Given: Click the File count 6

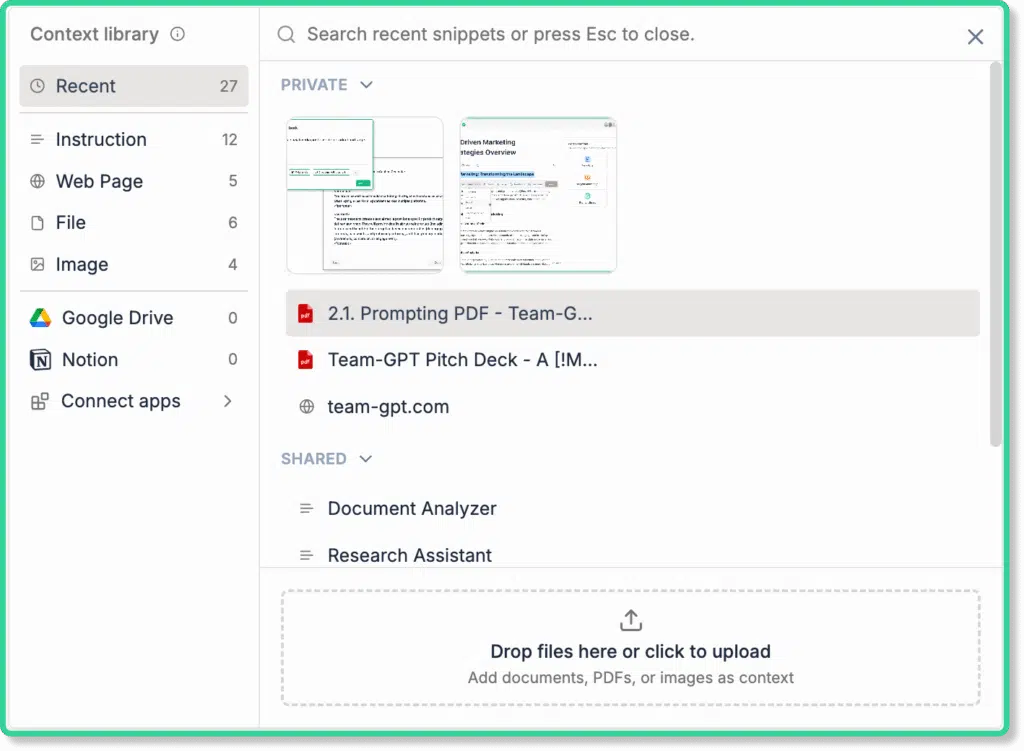Looking at the screenshot, I should 233,223.
